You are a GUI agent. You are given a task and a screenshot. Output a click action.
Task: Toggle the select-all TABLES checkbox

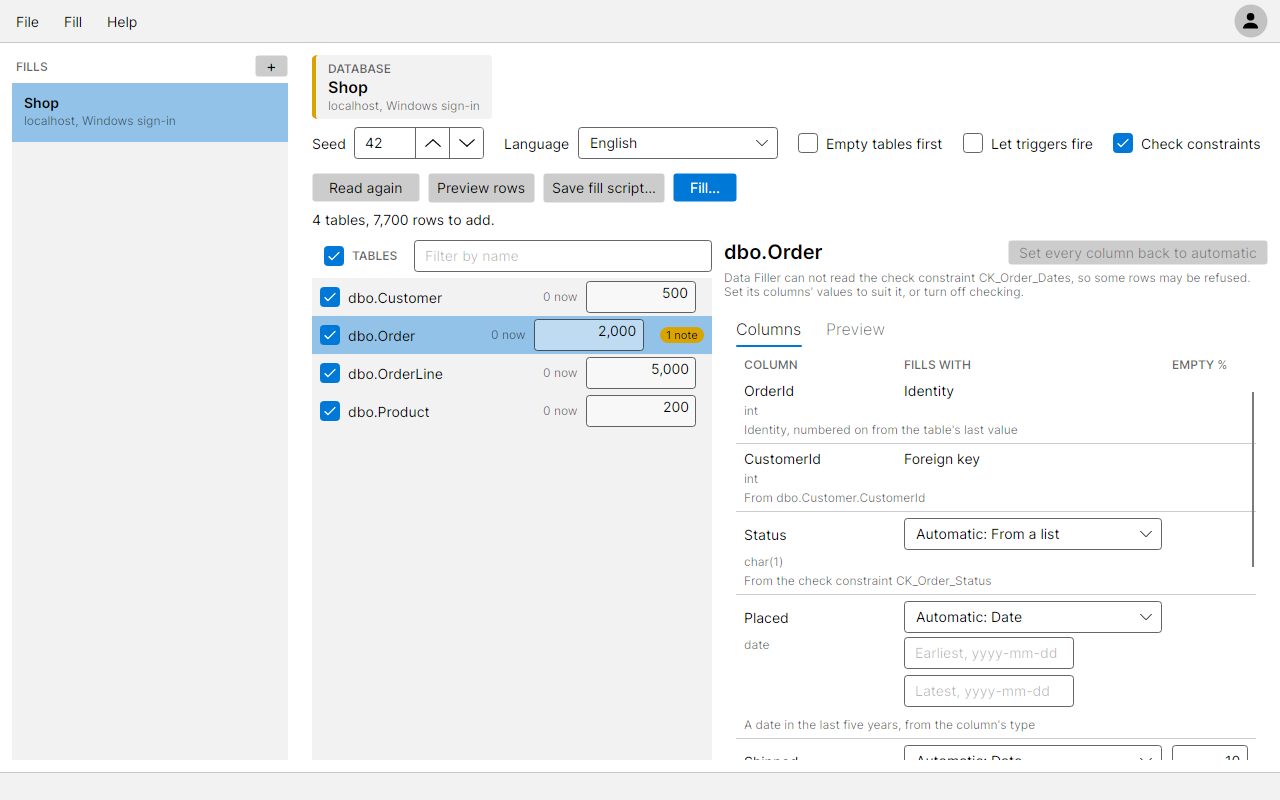pyautogui.click(x=334, y=256)
